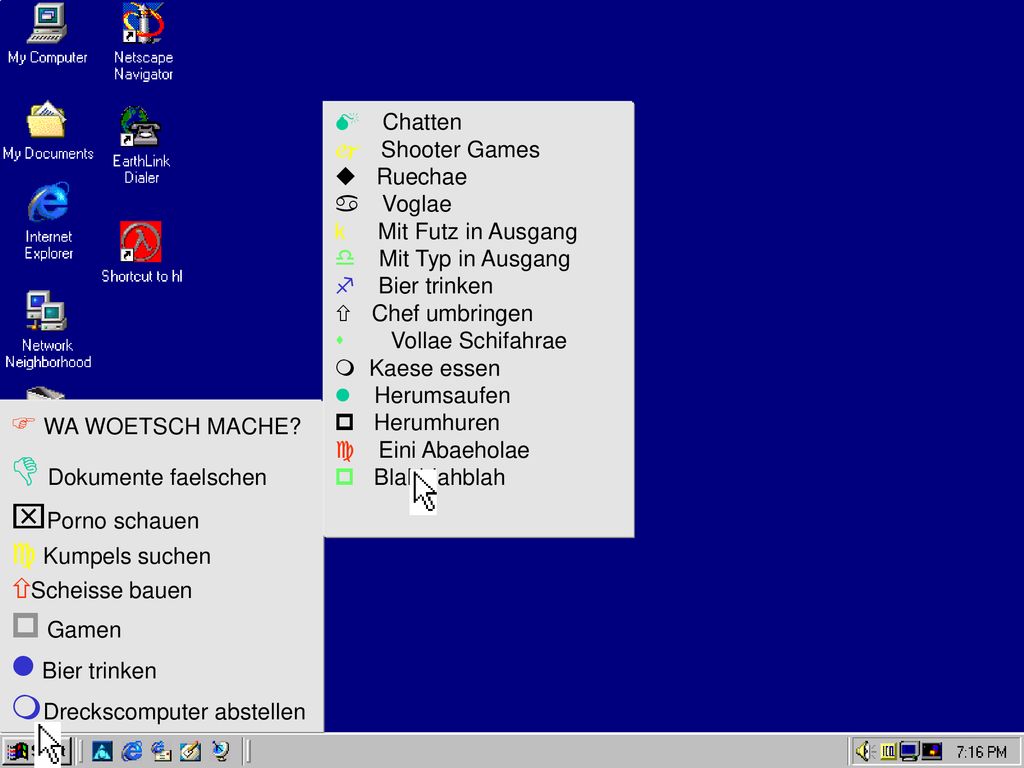This screenshot has height=768, width=1024.
Task: Click the Cancer symbol beside Voglae
Action: 347,204
